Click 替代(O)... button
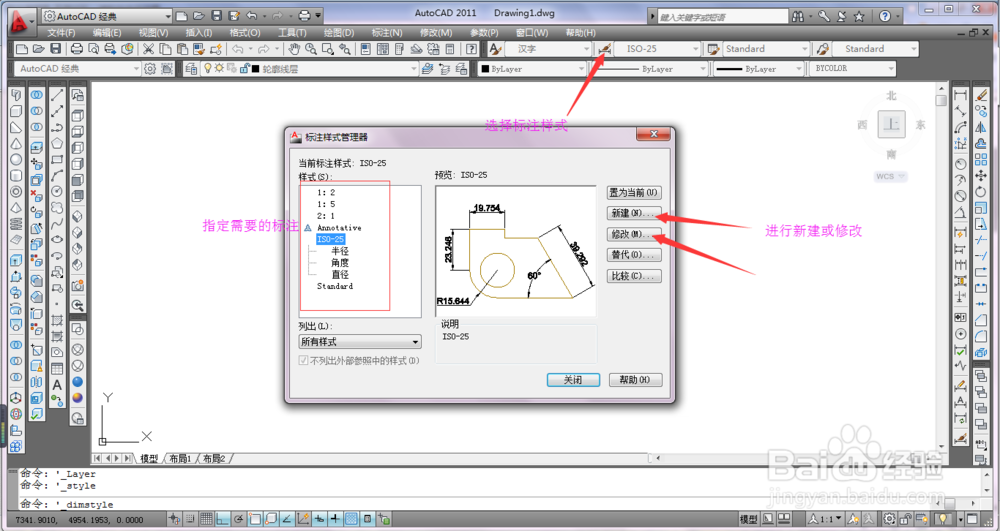1000x531 pixels. click(x=634, y=255)
